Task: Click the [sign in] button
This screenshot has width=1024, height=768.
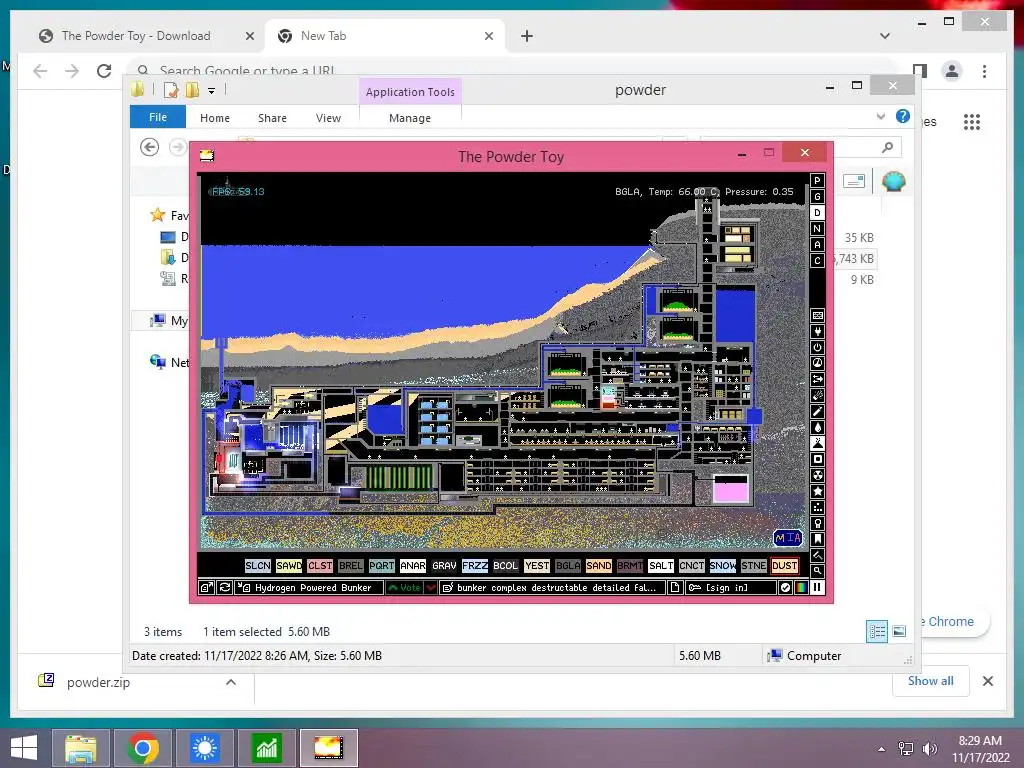Action: coord(731,588)
